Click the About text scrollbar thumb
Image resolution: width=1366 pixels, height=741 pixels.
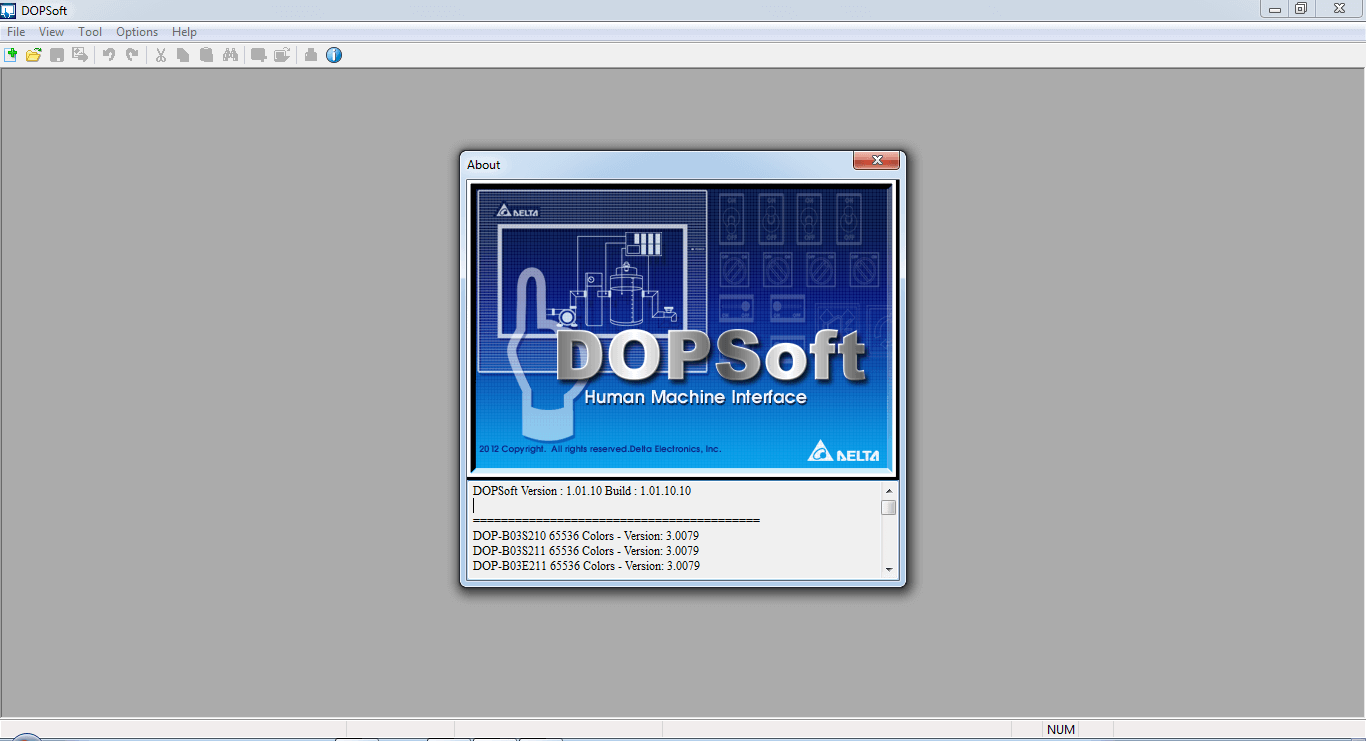pos(889,507)
